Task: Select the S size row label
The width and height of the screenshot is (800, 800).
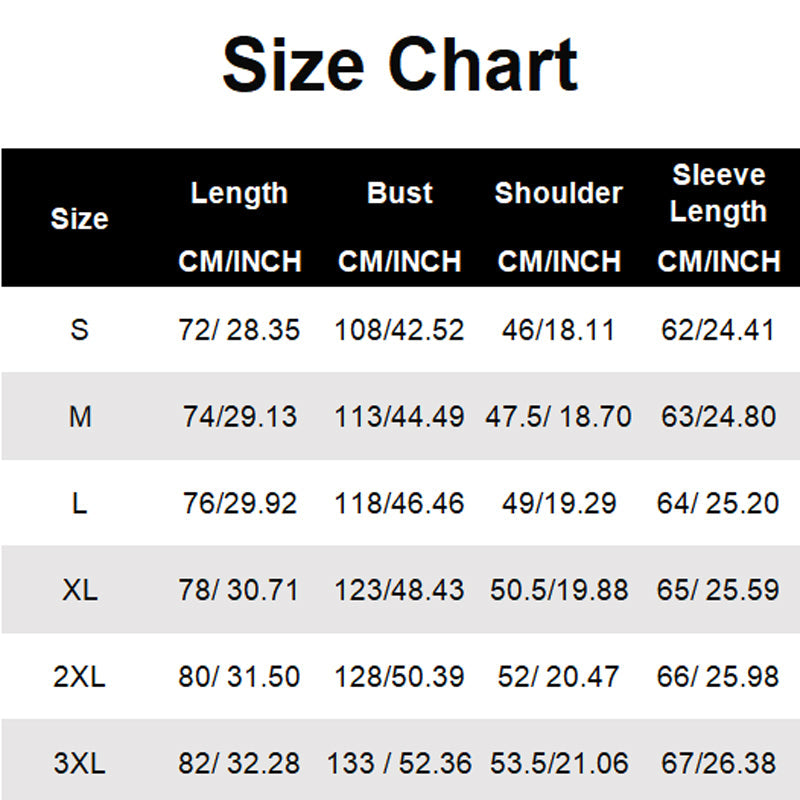Action: (79, 330)
